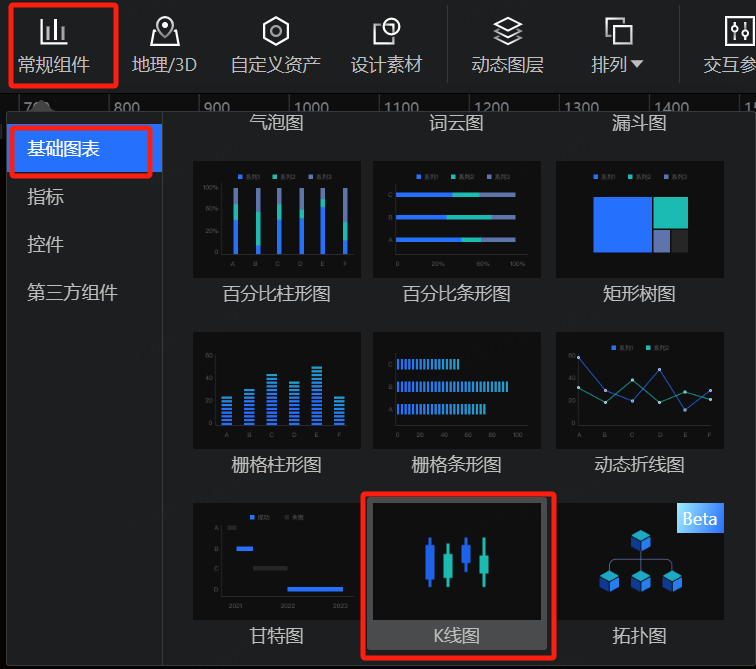This screenshot has width=756, height=669.
Task: Choose the 百分比条形图 chart thumbnail
Action: coord(456,220)
